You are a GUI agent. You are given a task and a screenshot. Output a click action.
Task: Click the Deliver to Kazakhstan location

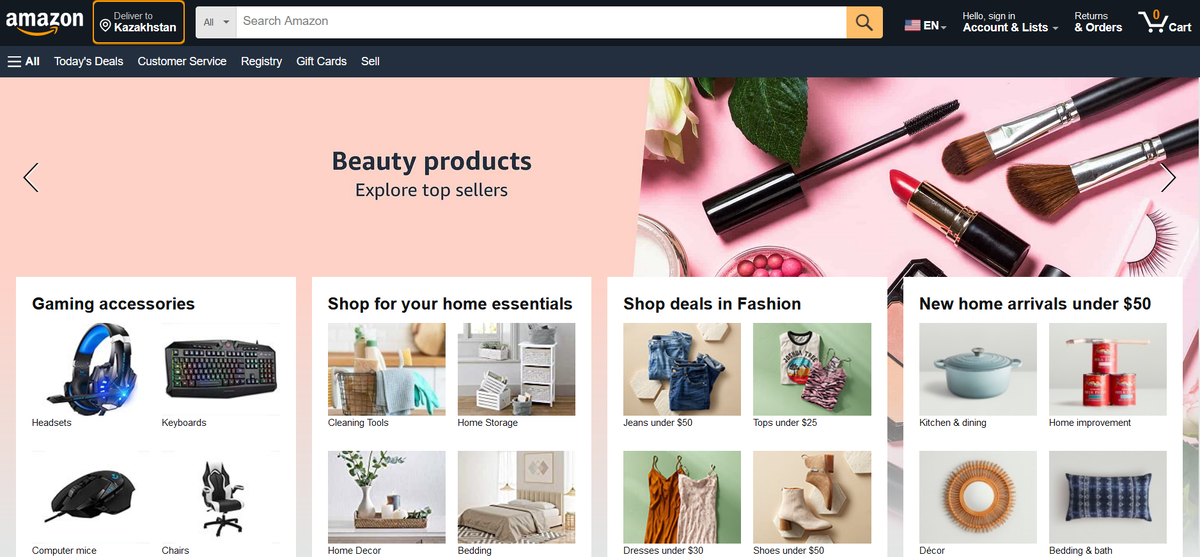139,22
